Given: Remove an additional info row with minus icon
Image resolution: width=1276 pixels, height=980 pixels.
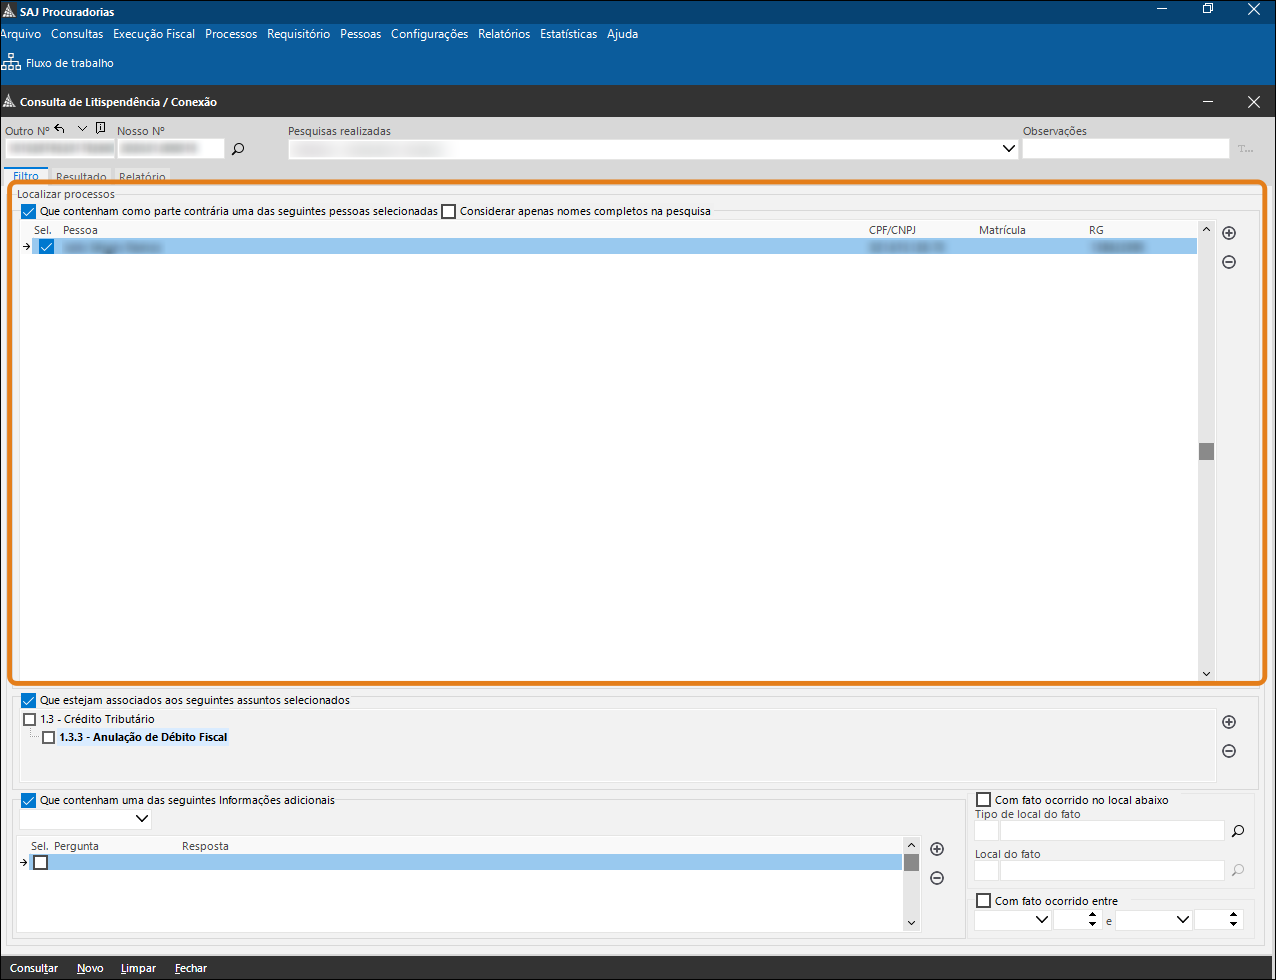Looking at the screenshot, I should tap(937, 878).
